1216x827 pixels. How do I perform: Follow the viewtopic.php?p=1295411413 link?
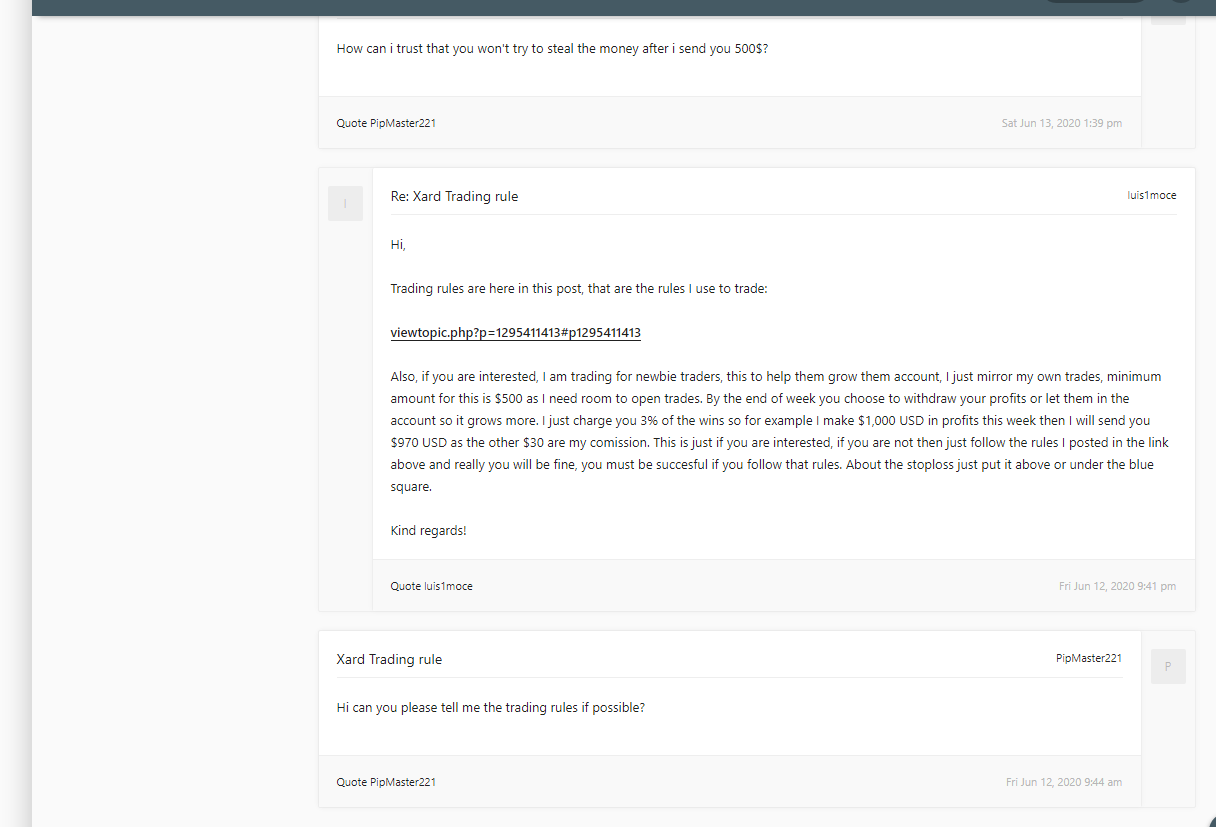coord(515,333)
